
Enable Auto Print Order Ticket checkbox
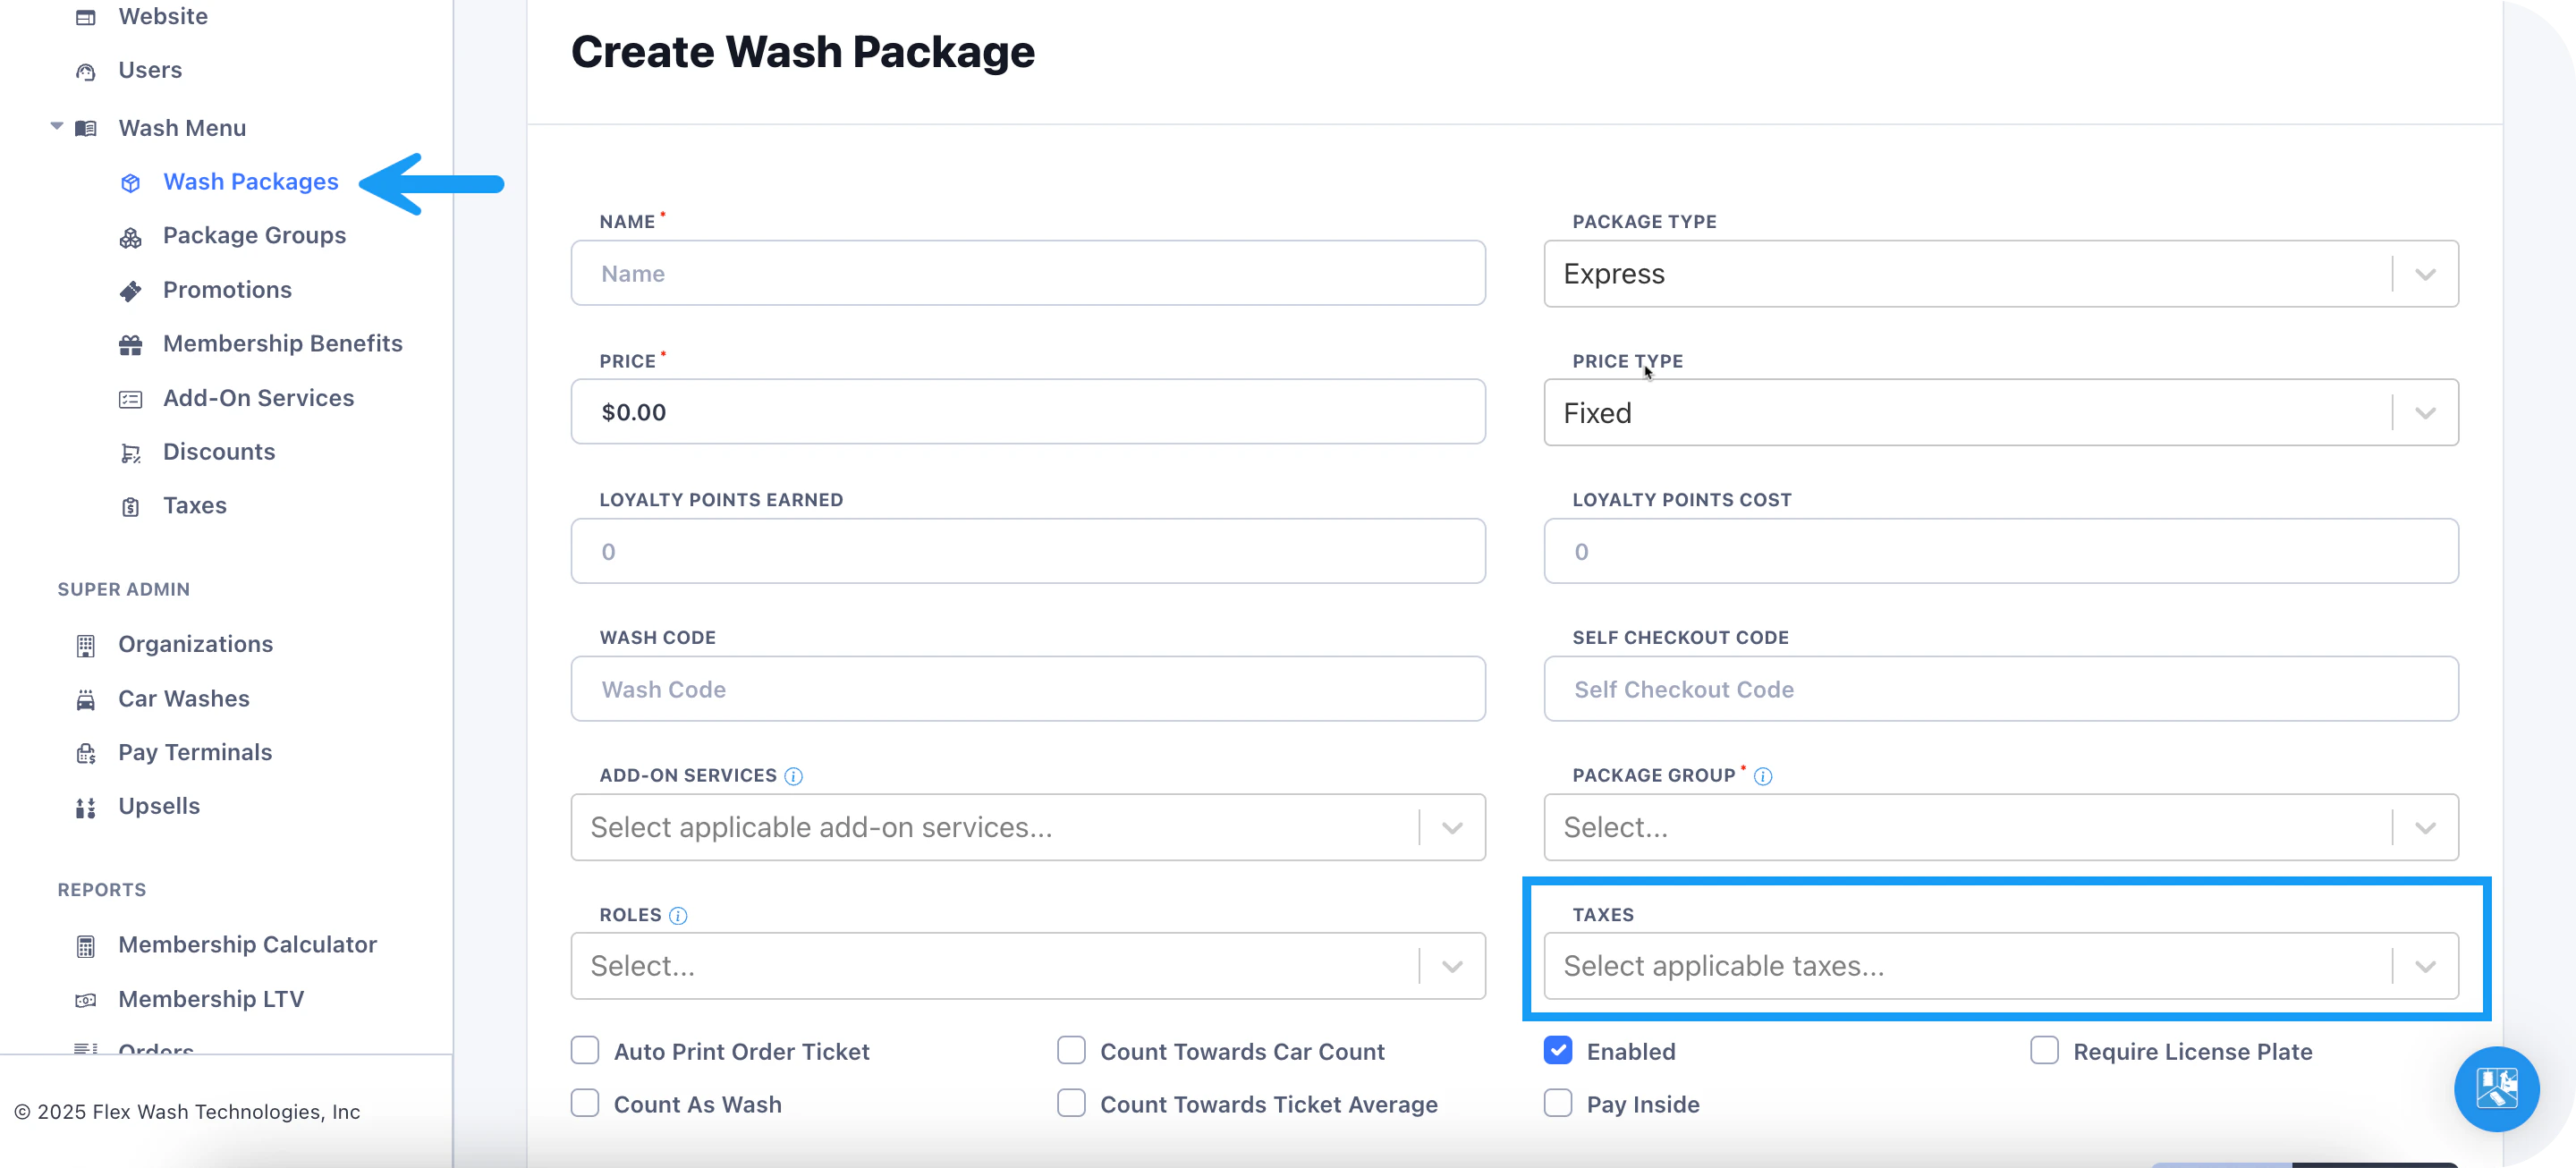[x=585, y=1051]
